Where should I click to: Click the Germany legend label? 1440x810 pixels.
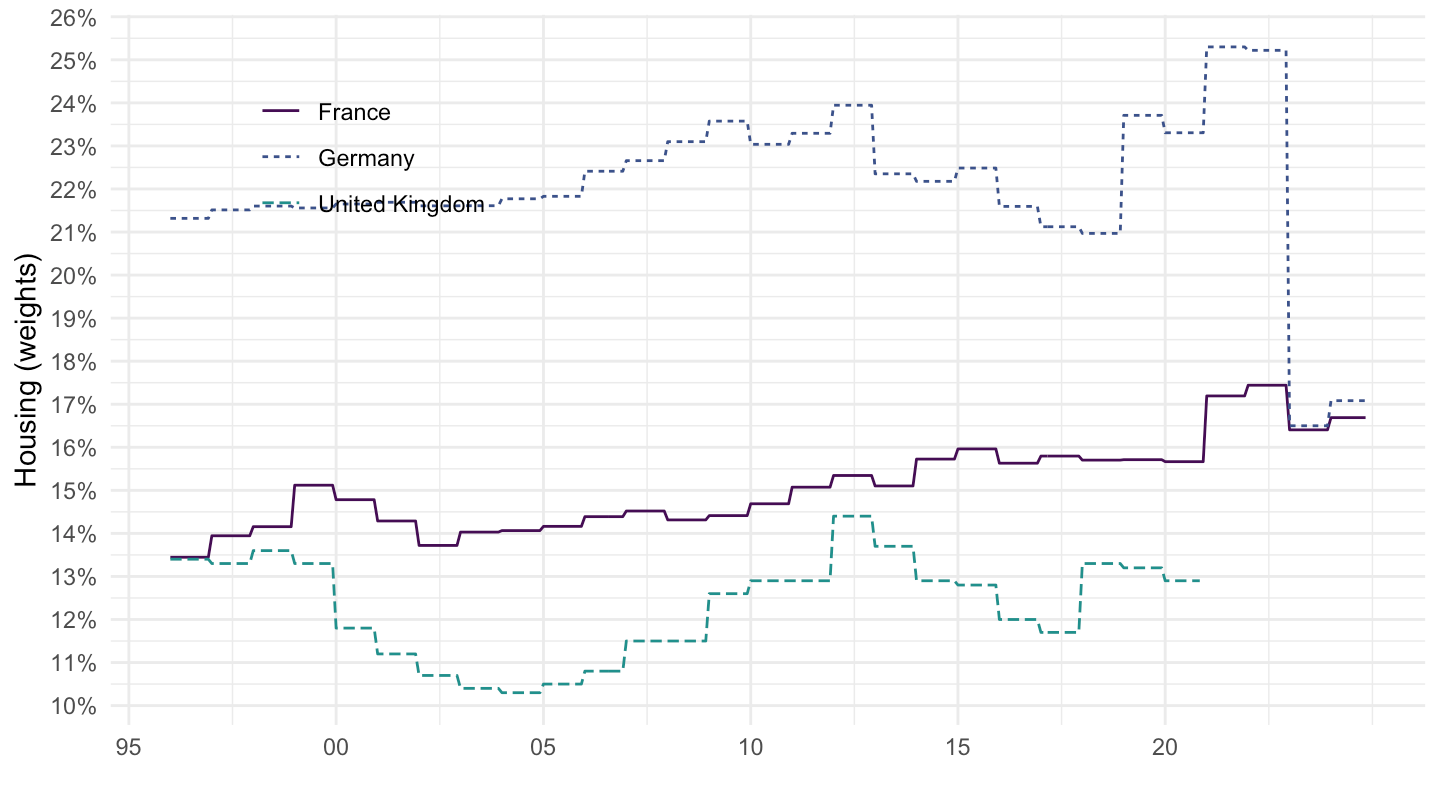366,158
